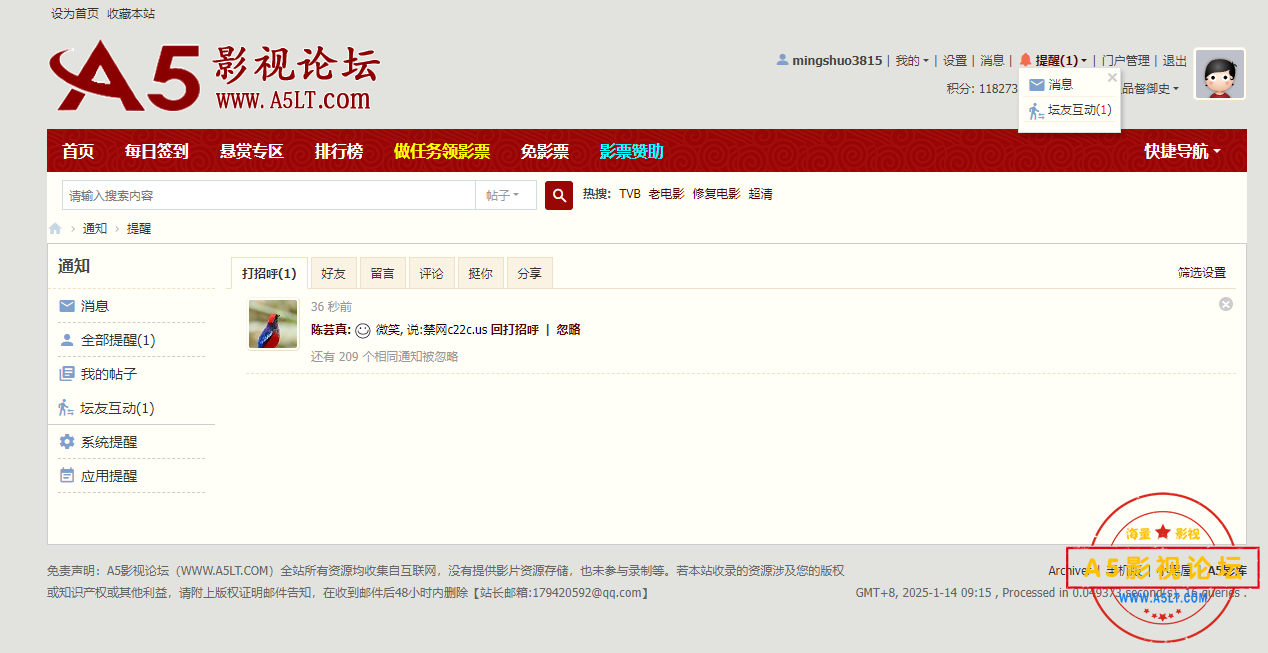The image size is (1268, 653).
Task: Open 首页 in the red navigation bar
Action: point(78,151)
